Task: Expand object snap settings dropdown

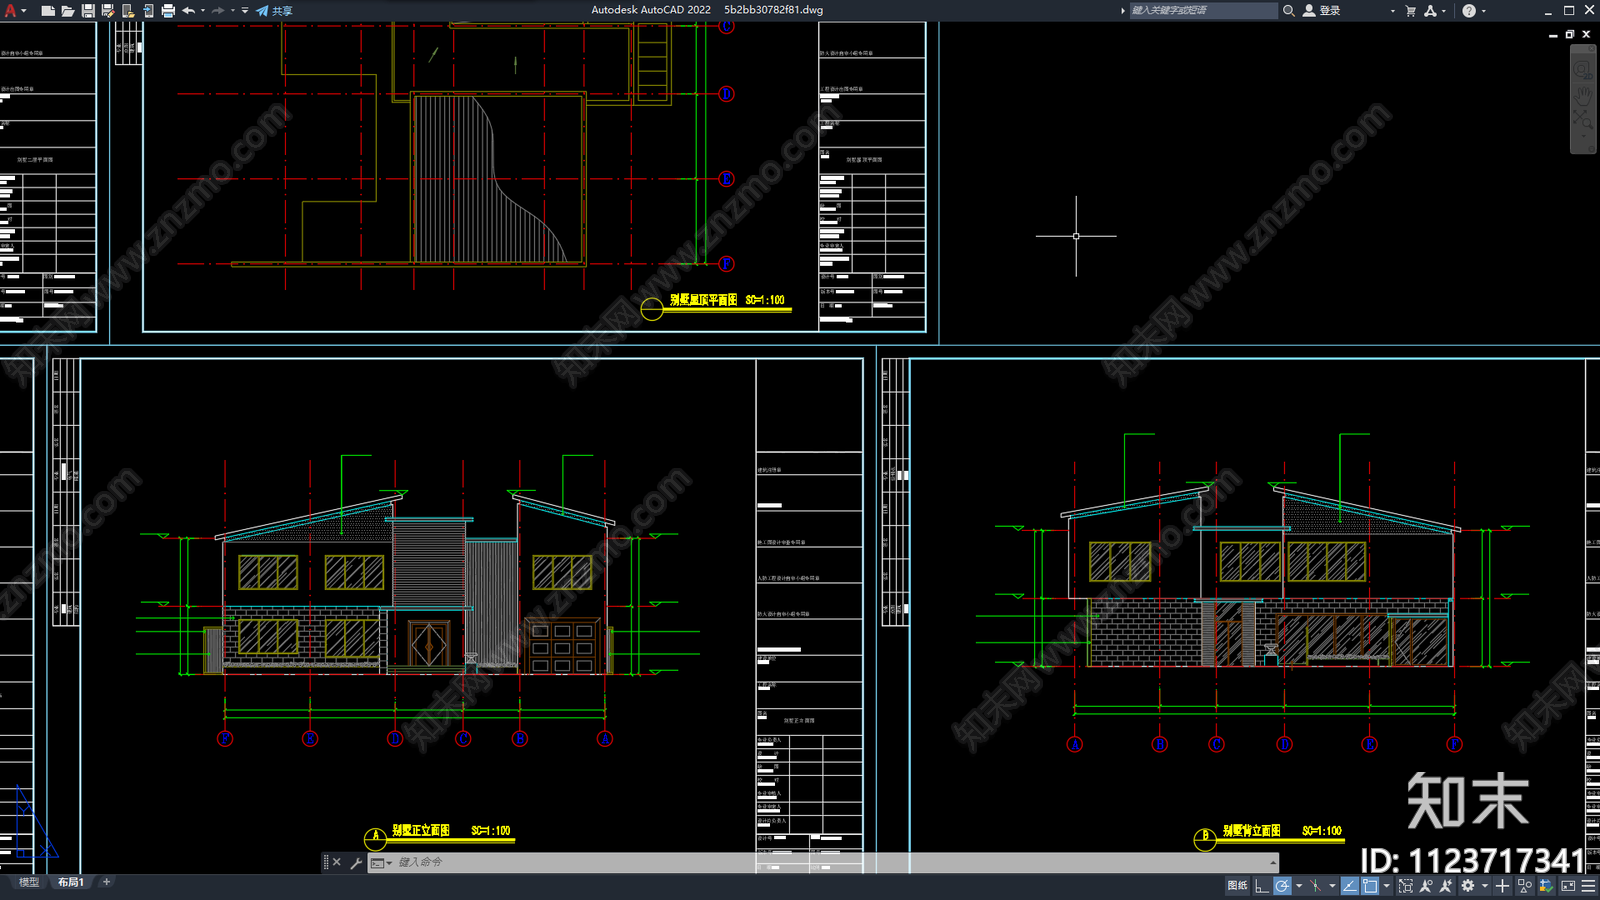Action: pos(1387,886)
